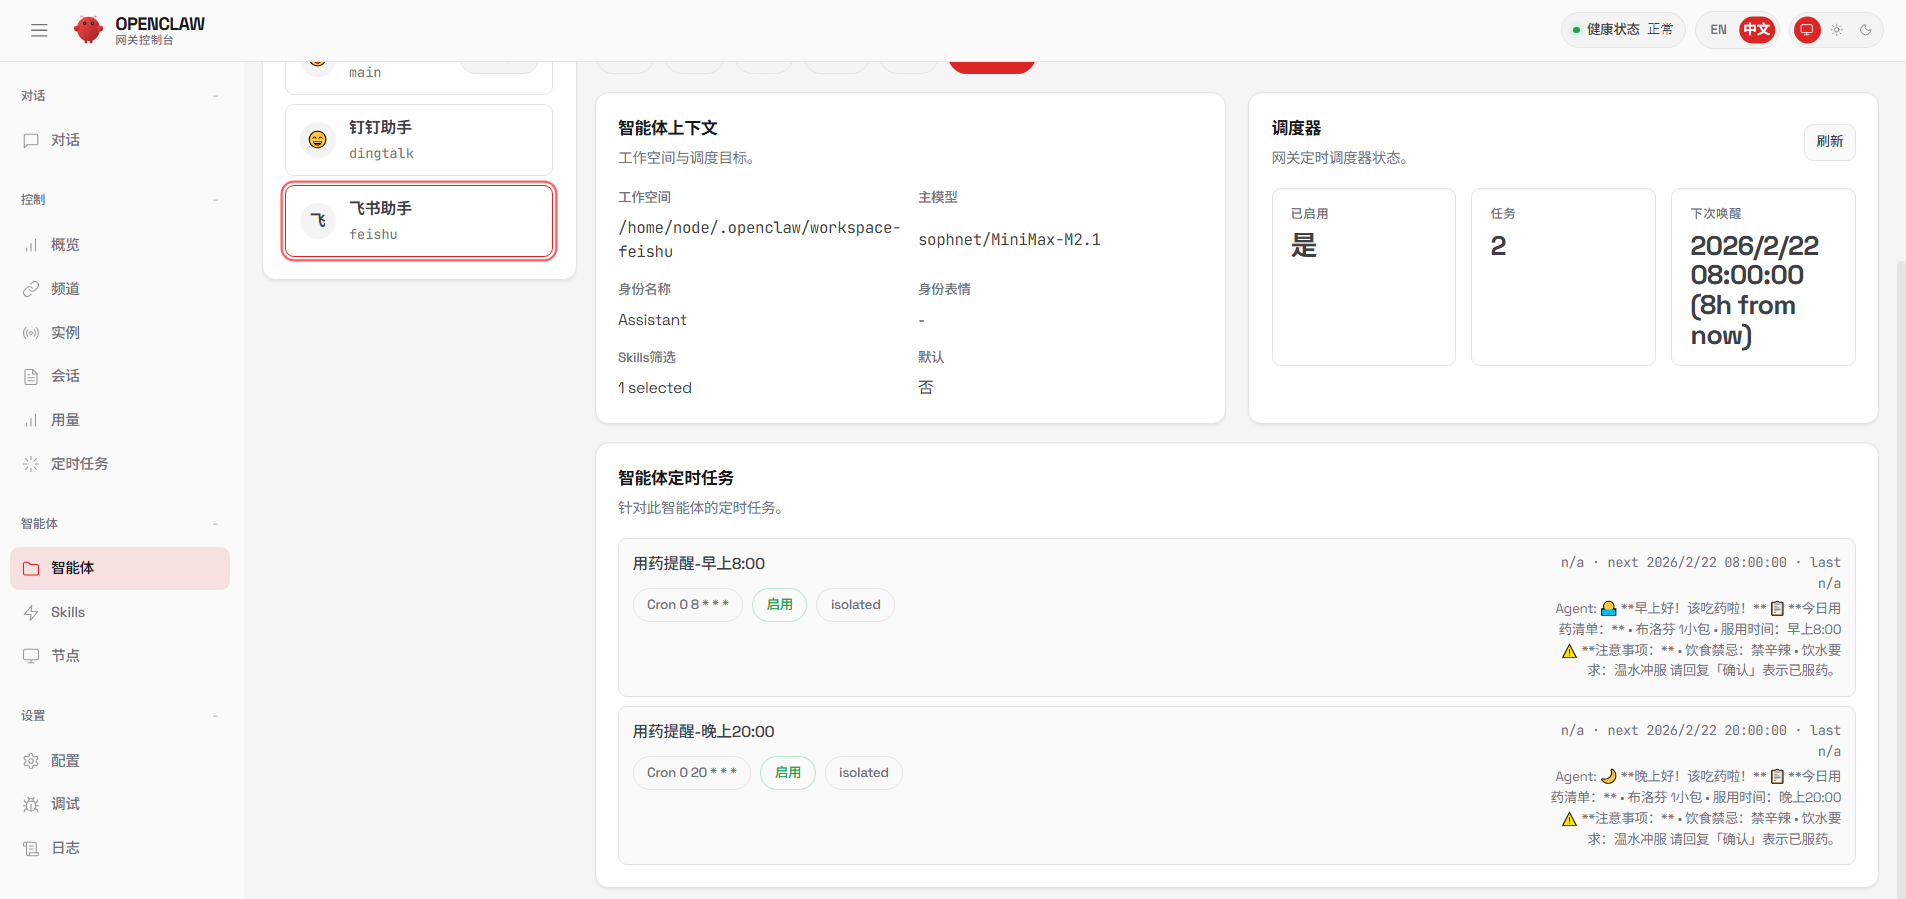Click the 刷新 refresh button

coord(1829,142)
